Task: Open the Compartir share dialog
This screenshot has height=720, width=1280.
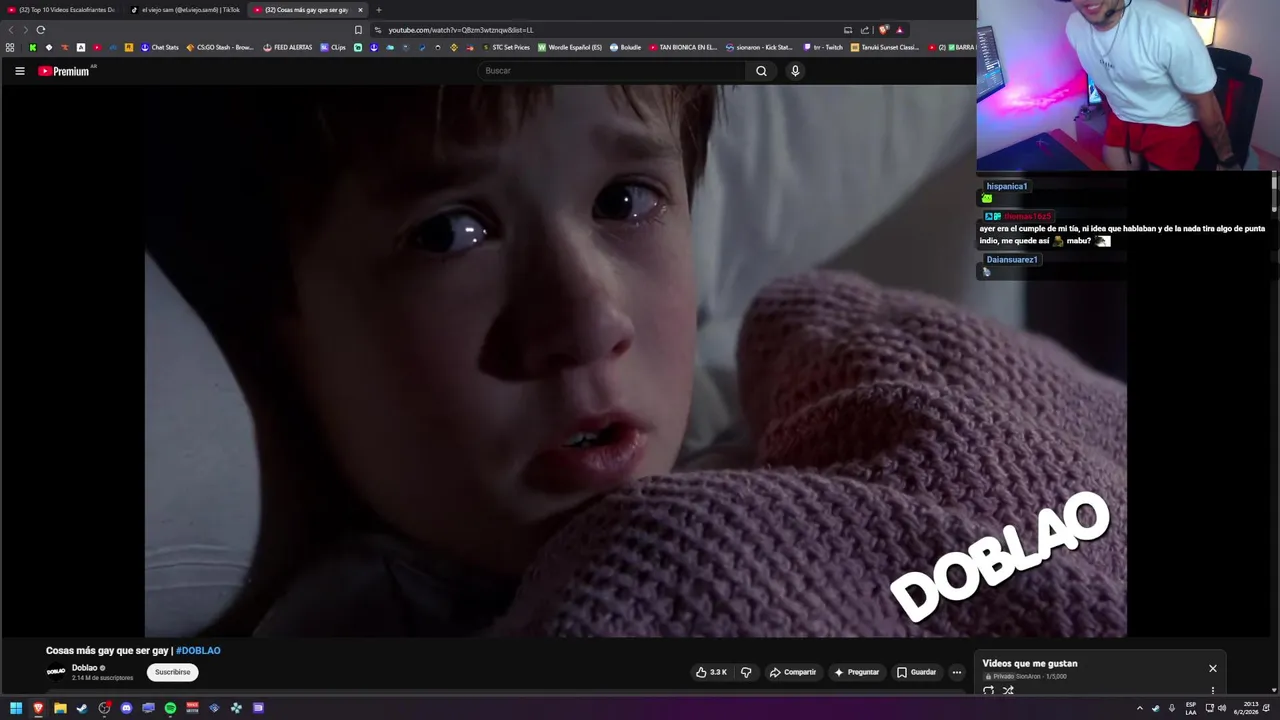Action: tap(793, 672)
